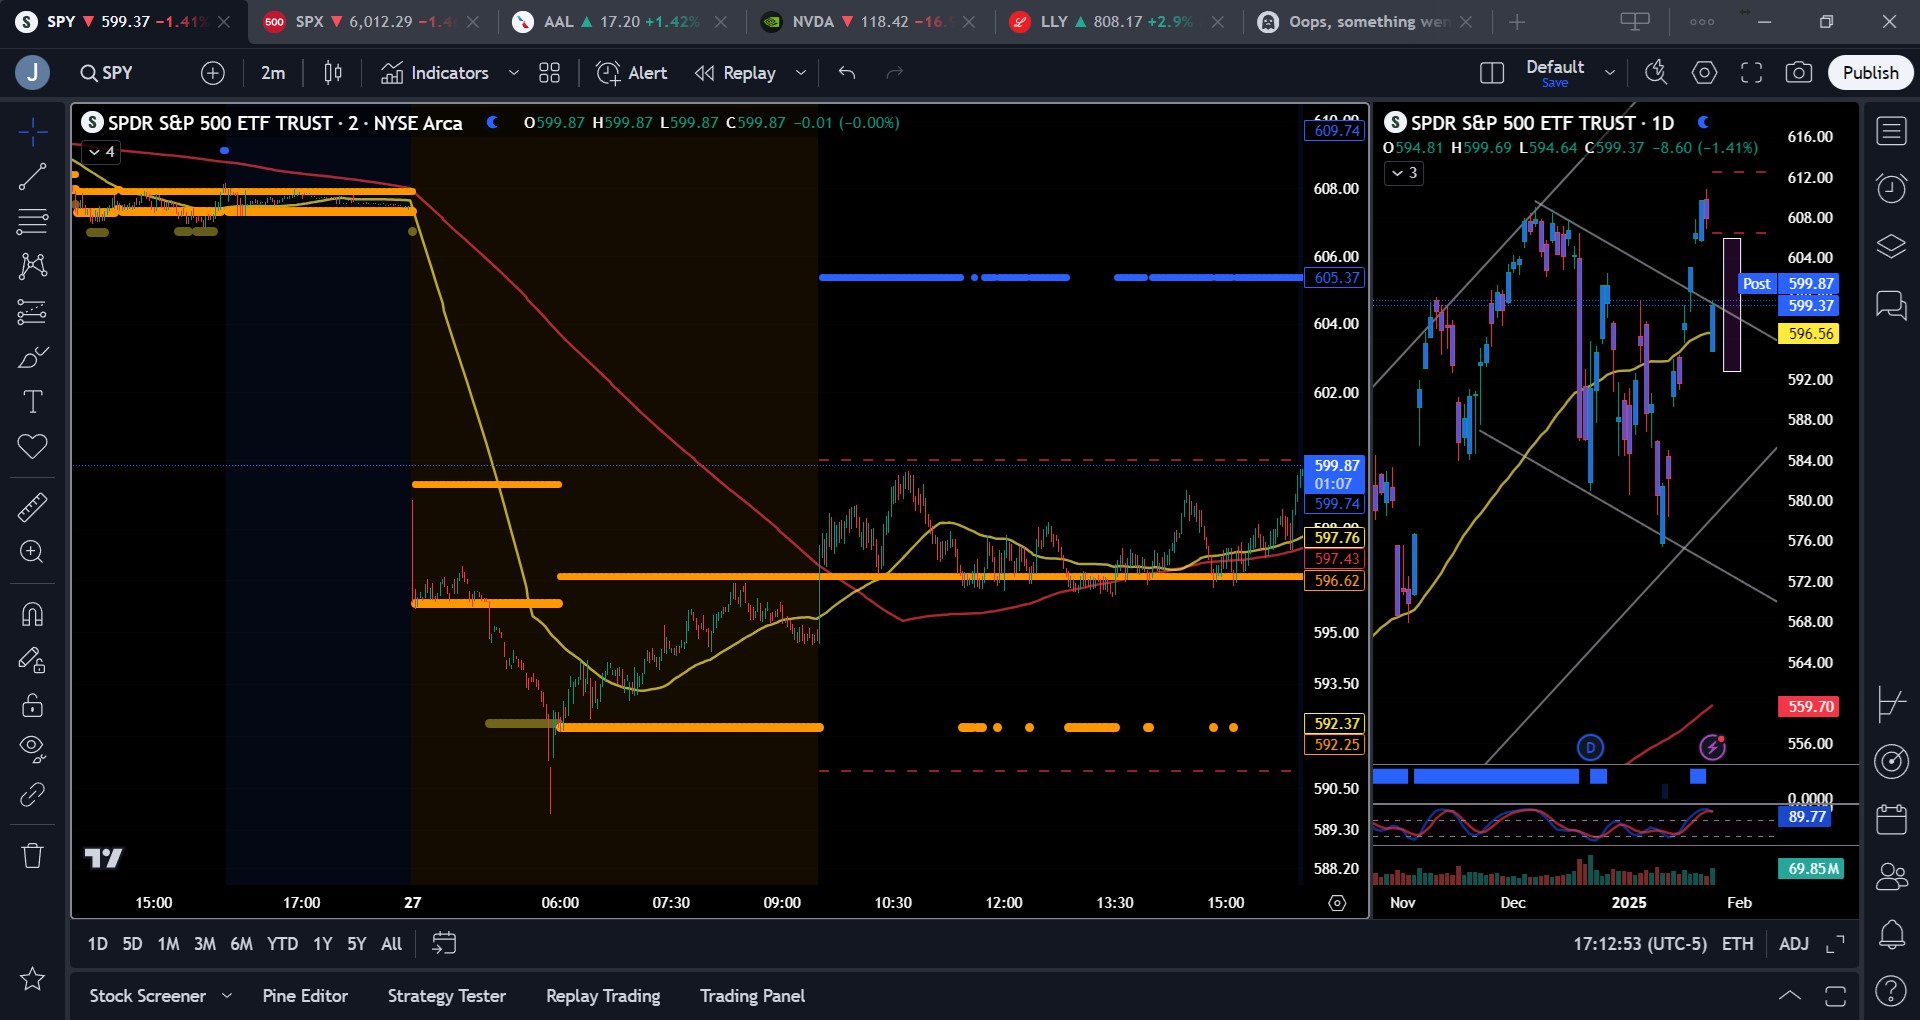Open a new browser tab
This screenshot has height=1020, width=1920.
pyautogui.click(x=1517, y=22)
